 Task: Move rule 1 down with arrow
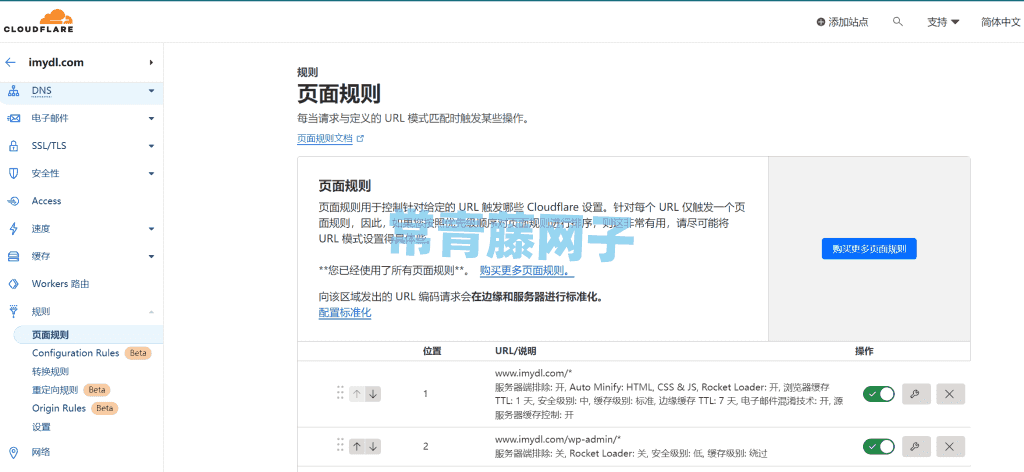pyautogui.click(x=373, y=394)
